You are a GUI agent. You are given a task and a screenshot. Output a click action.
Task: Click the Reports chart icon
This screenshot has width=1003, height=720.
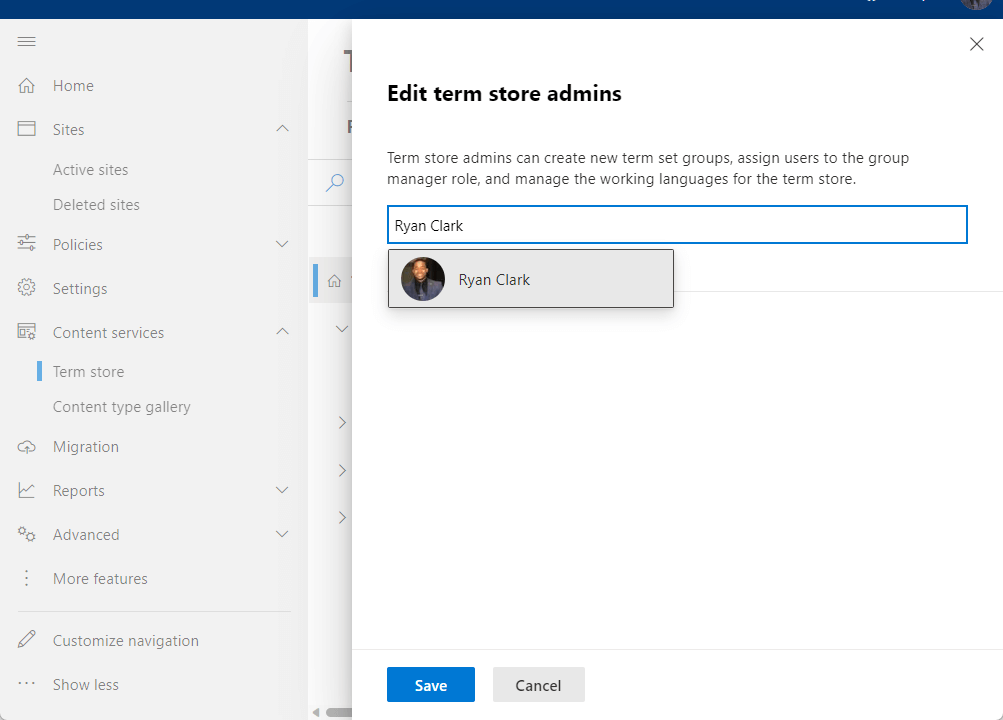(26, 490)
